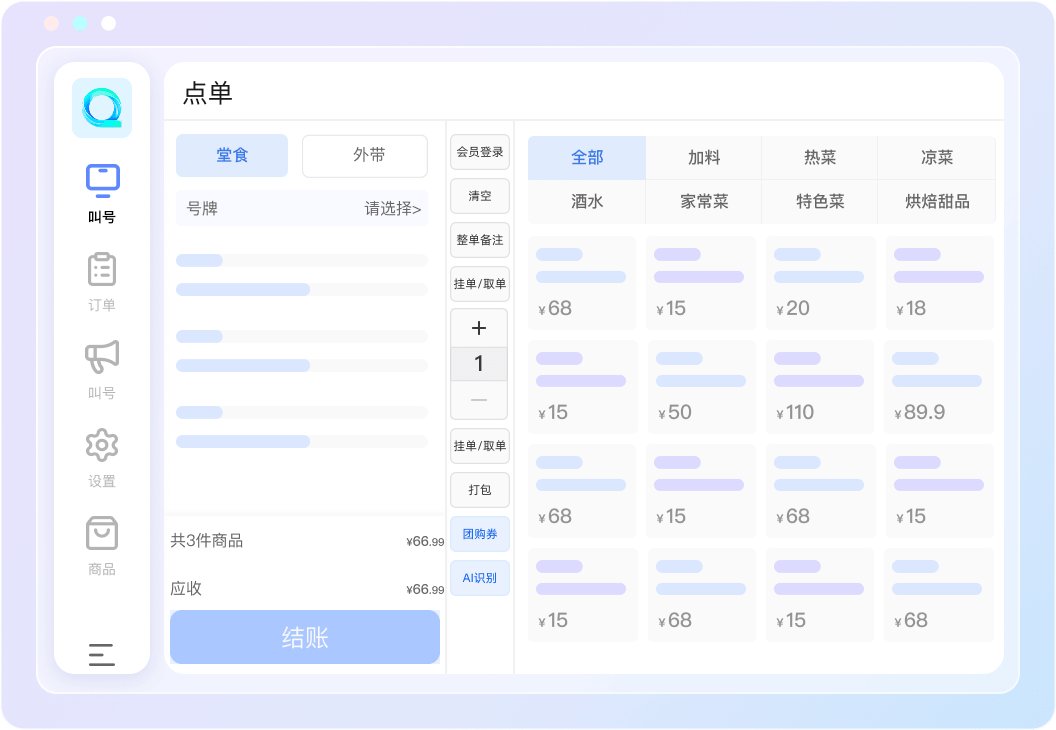The height and width of the screenshot is (730, 1056).
Task: Click the AI识别 button
Action: [x=480, y=578]
